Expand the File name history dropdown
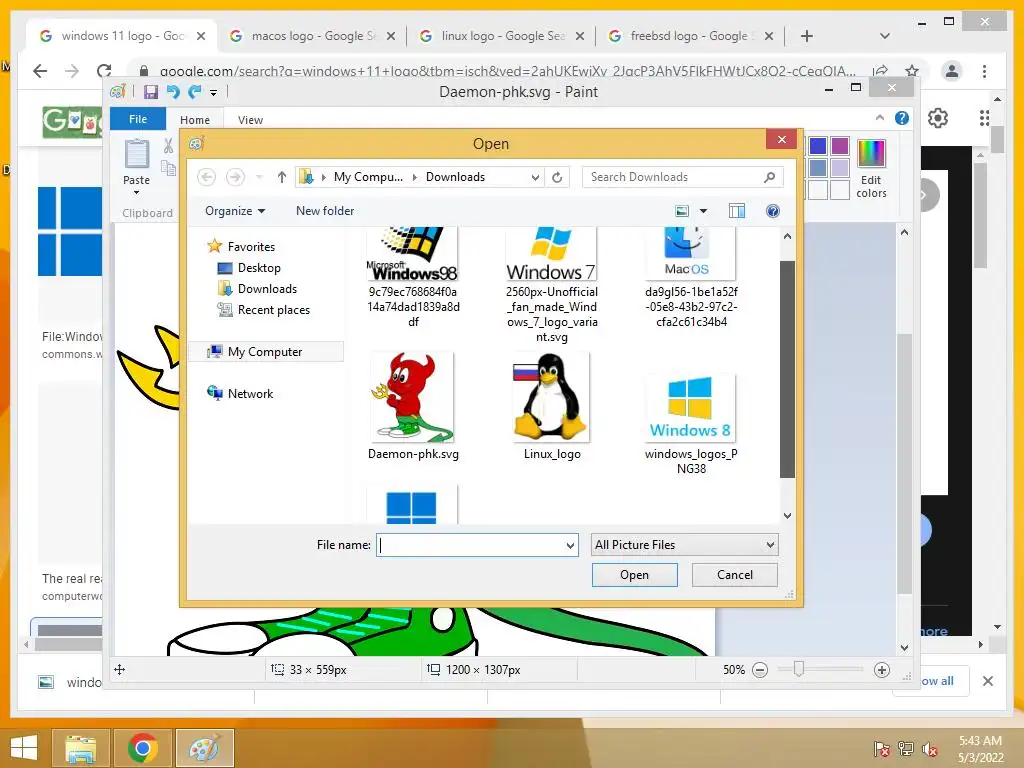Viewport: 1024px width, 768px height. tap(571, 545)
